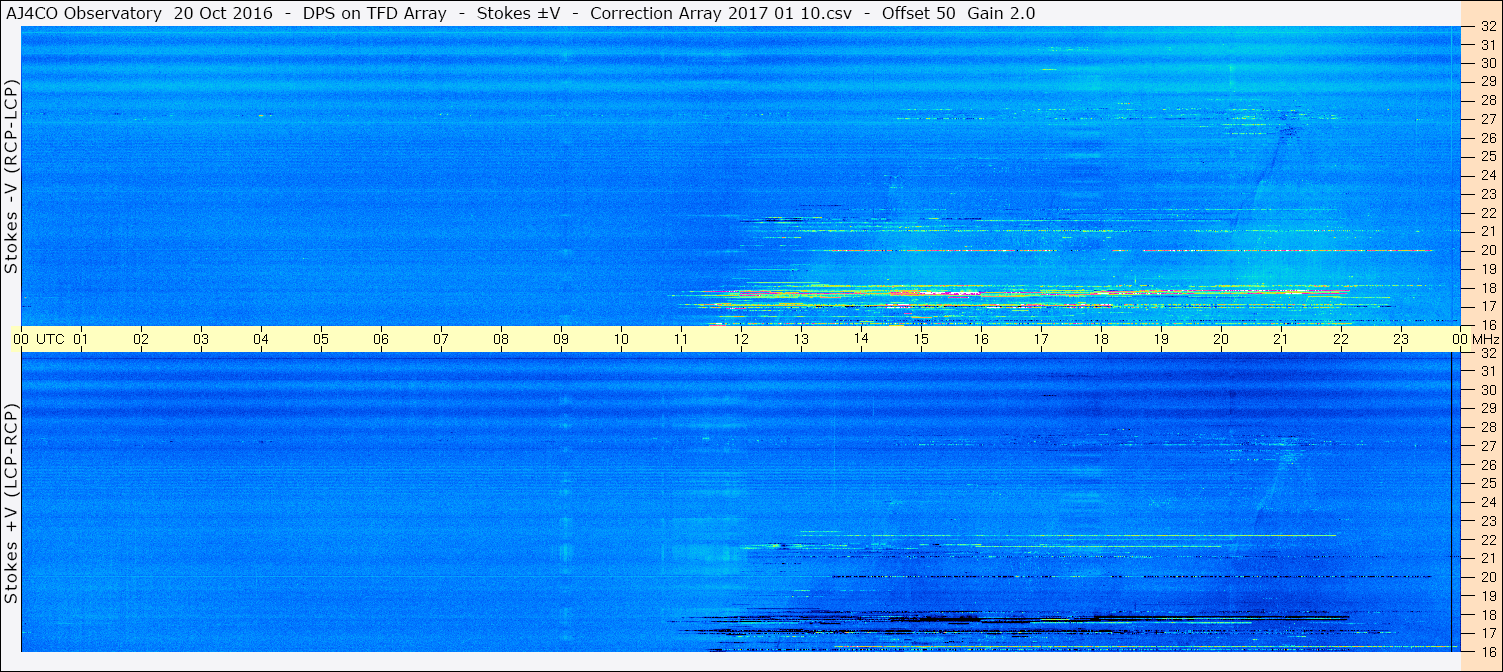
Task: Select the 15 hour tick on the time axis
Action: [921, 339]
